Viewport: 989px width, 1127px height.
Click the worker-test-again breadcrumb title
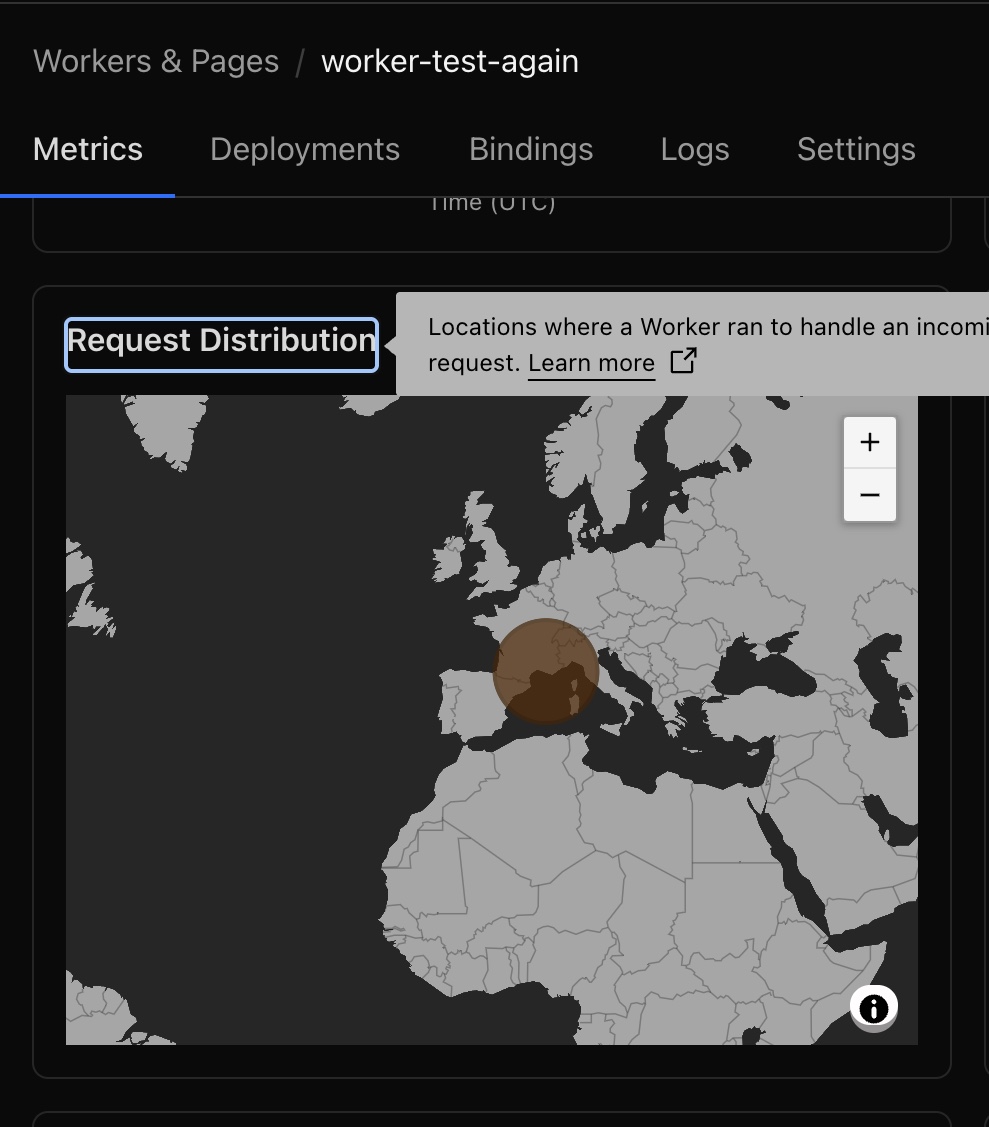(x=450, y=61)
